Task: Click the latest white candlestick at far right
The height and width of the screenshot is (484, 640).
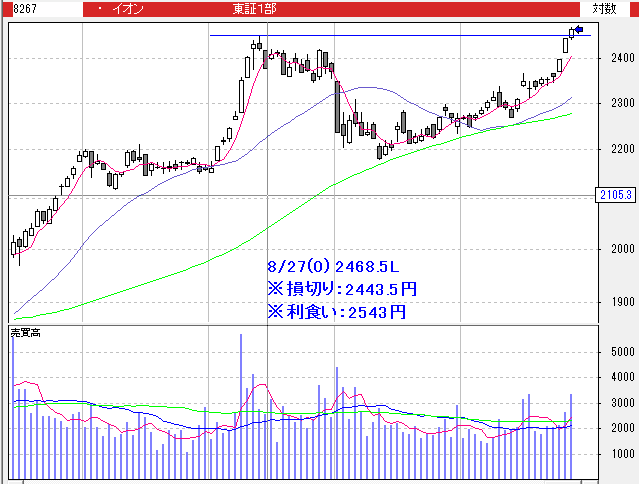Action: click(x=572, y=33)
